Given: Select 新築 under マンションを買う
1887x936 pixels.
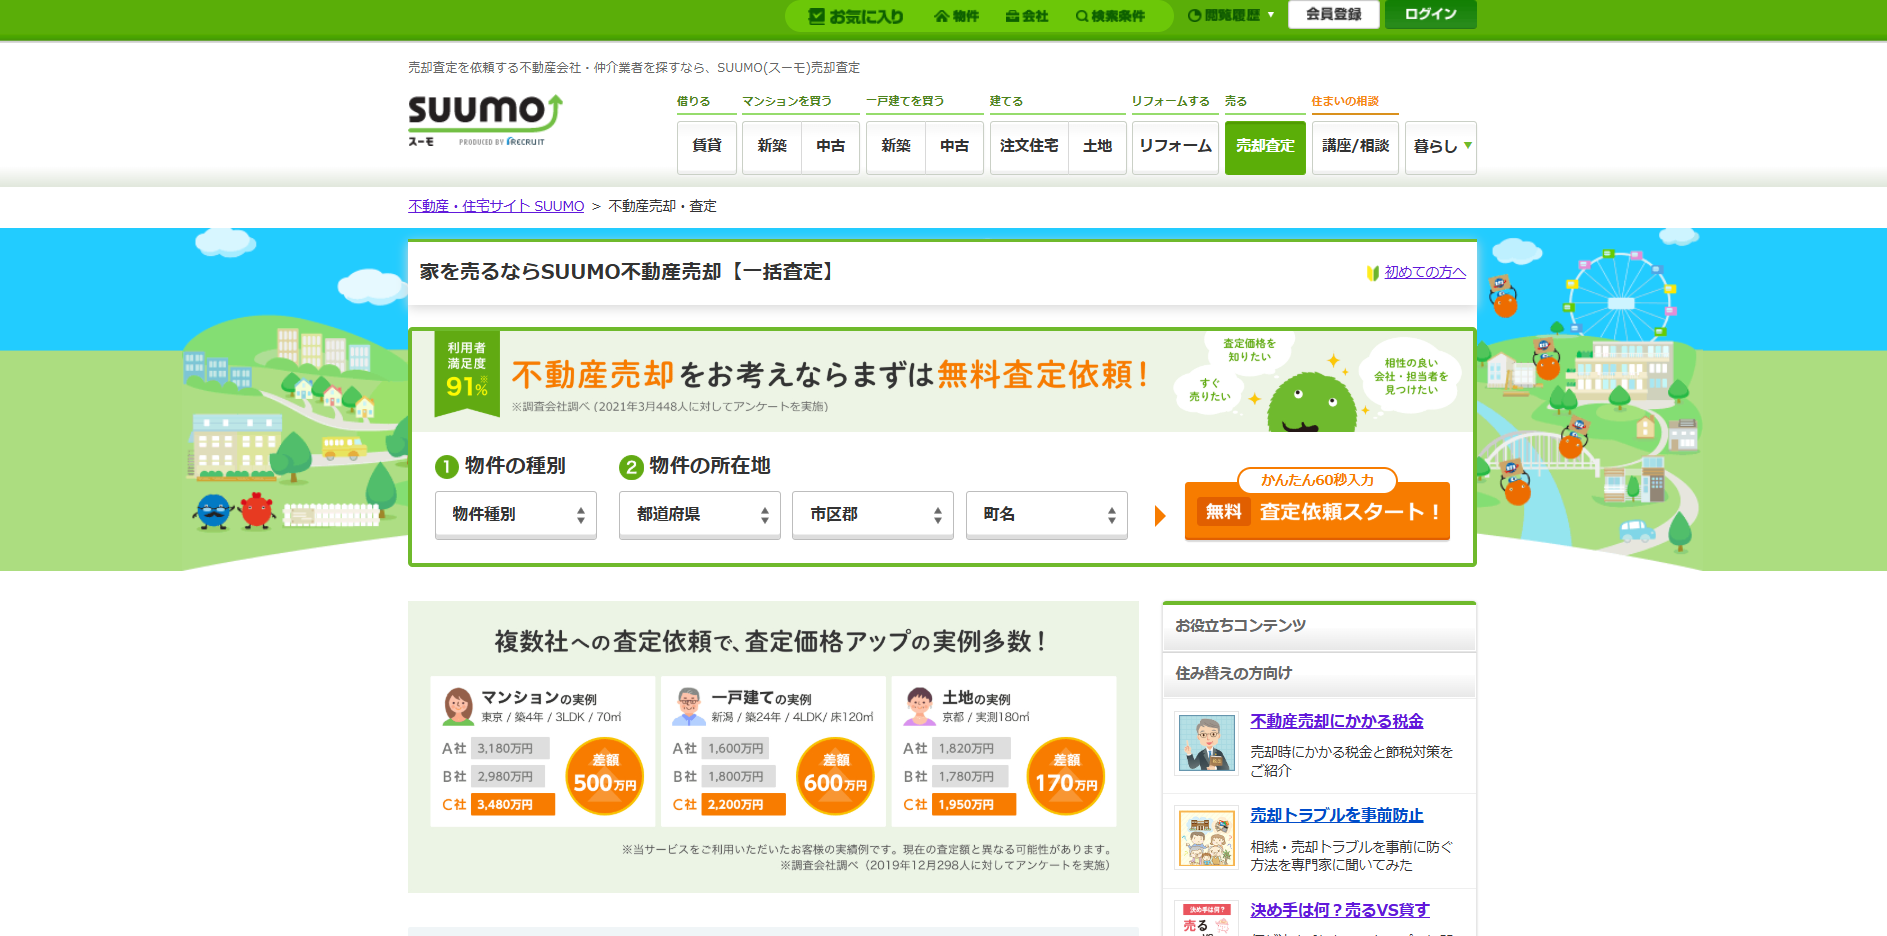Looking at the screenshot, I should tap(772, 147).
